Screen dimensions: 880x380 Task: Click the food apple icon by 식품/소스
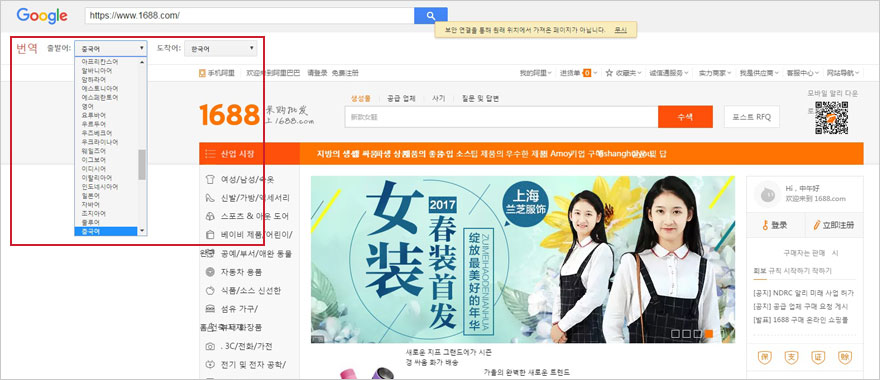pyautogui.click(x=210, y=290)
